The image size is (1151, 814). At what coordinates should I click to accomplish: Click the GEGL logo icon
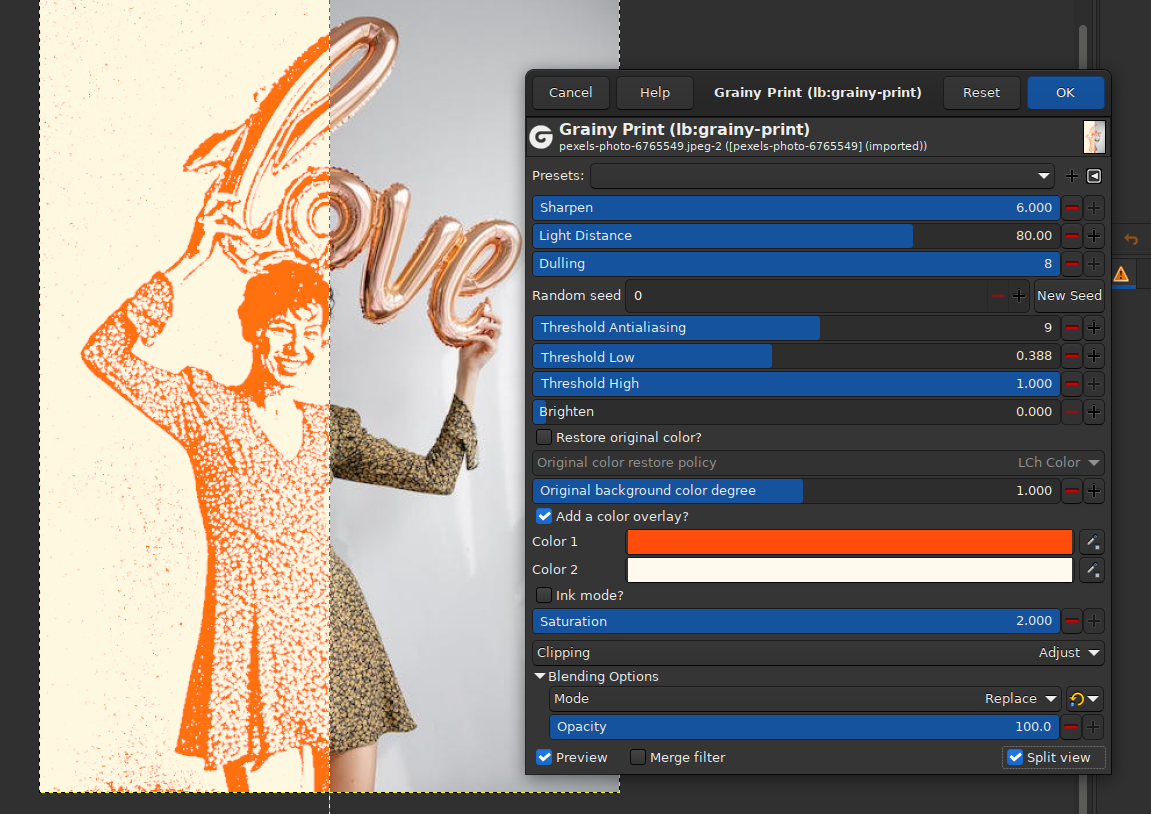(542, 137)
